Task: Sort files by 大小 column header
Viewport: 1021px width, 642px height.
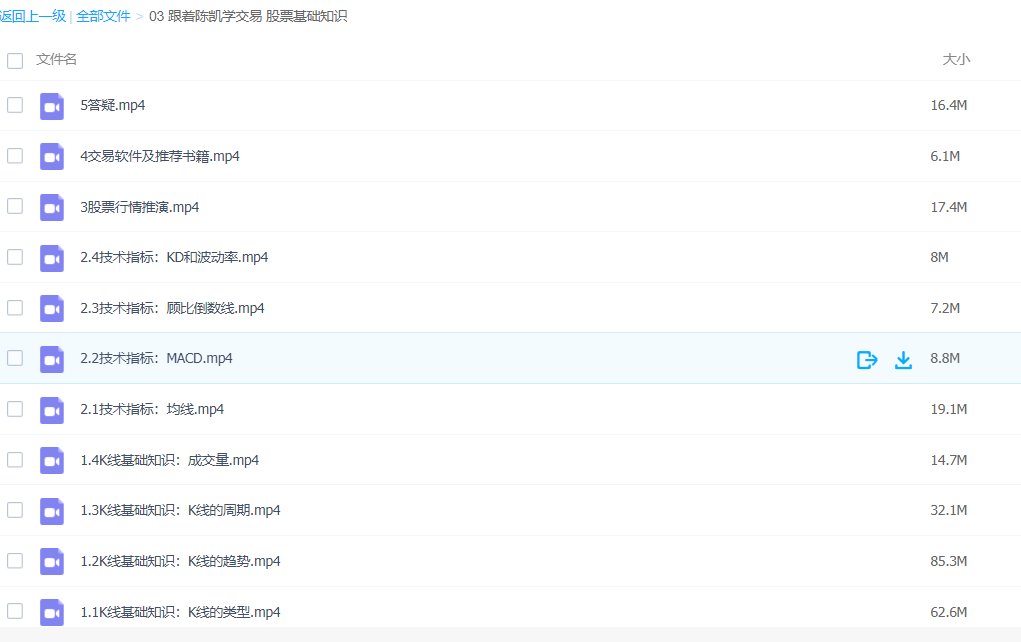Action: tap(955, 59)
